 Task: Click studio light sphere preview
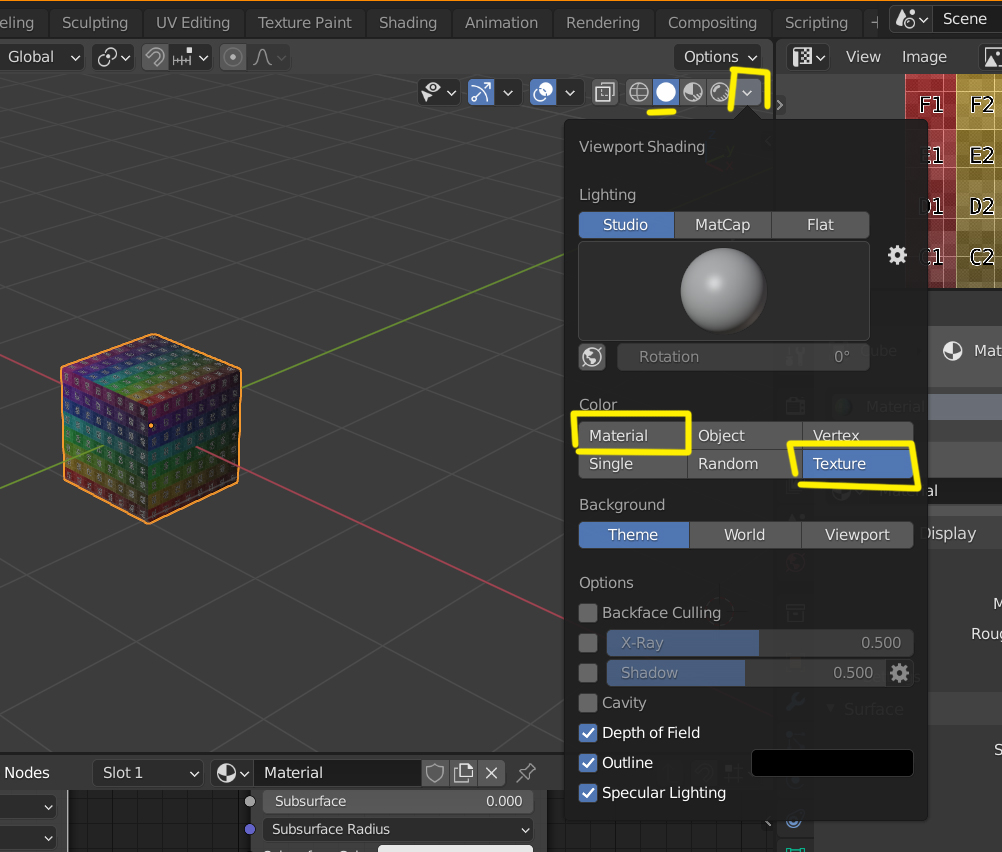click(x=724, y=291)
